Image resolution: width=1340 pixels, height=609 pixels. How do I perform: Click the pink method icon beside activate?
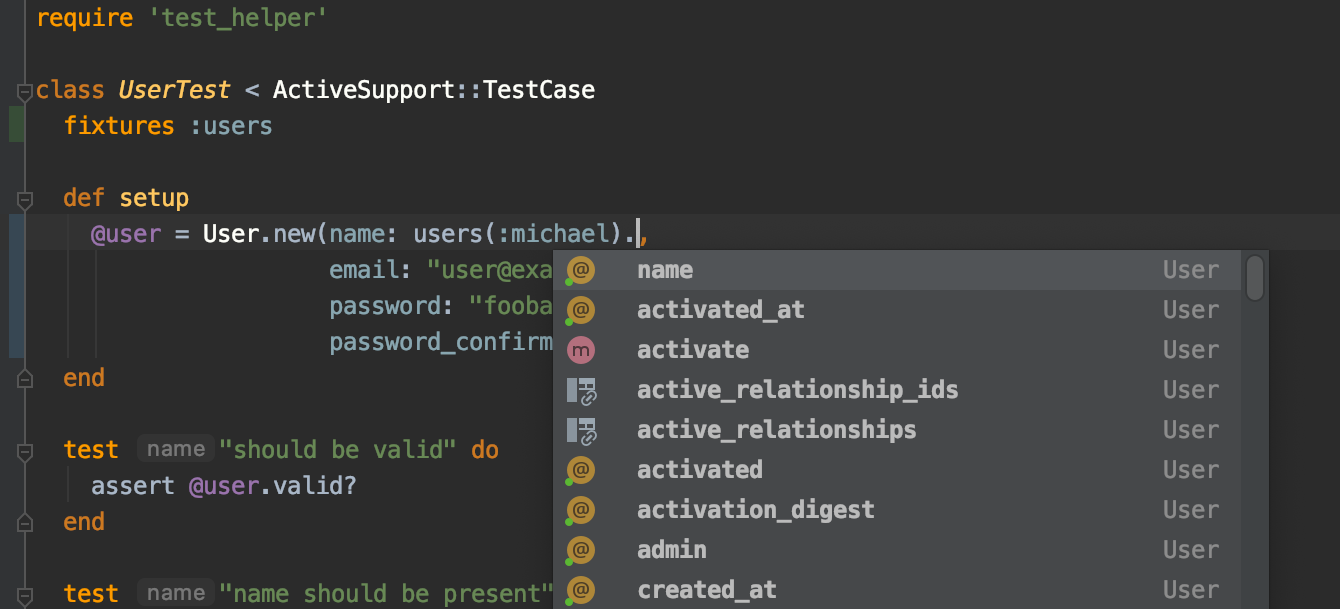pos(580,350)
